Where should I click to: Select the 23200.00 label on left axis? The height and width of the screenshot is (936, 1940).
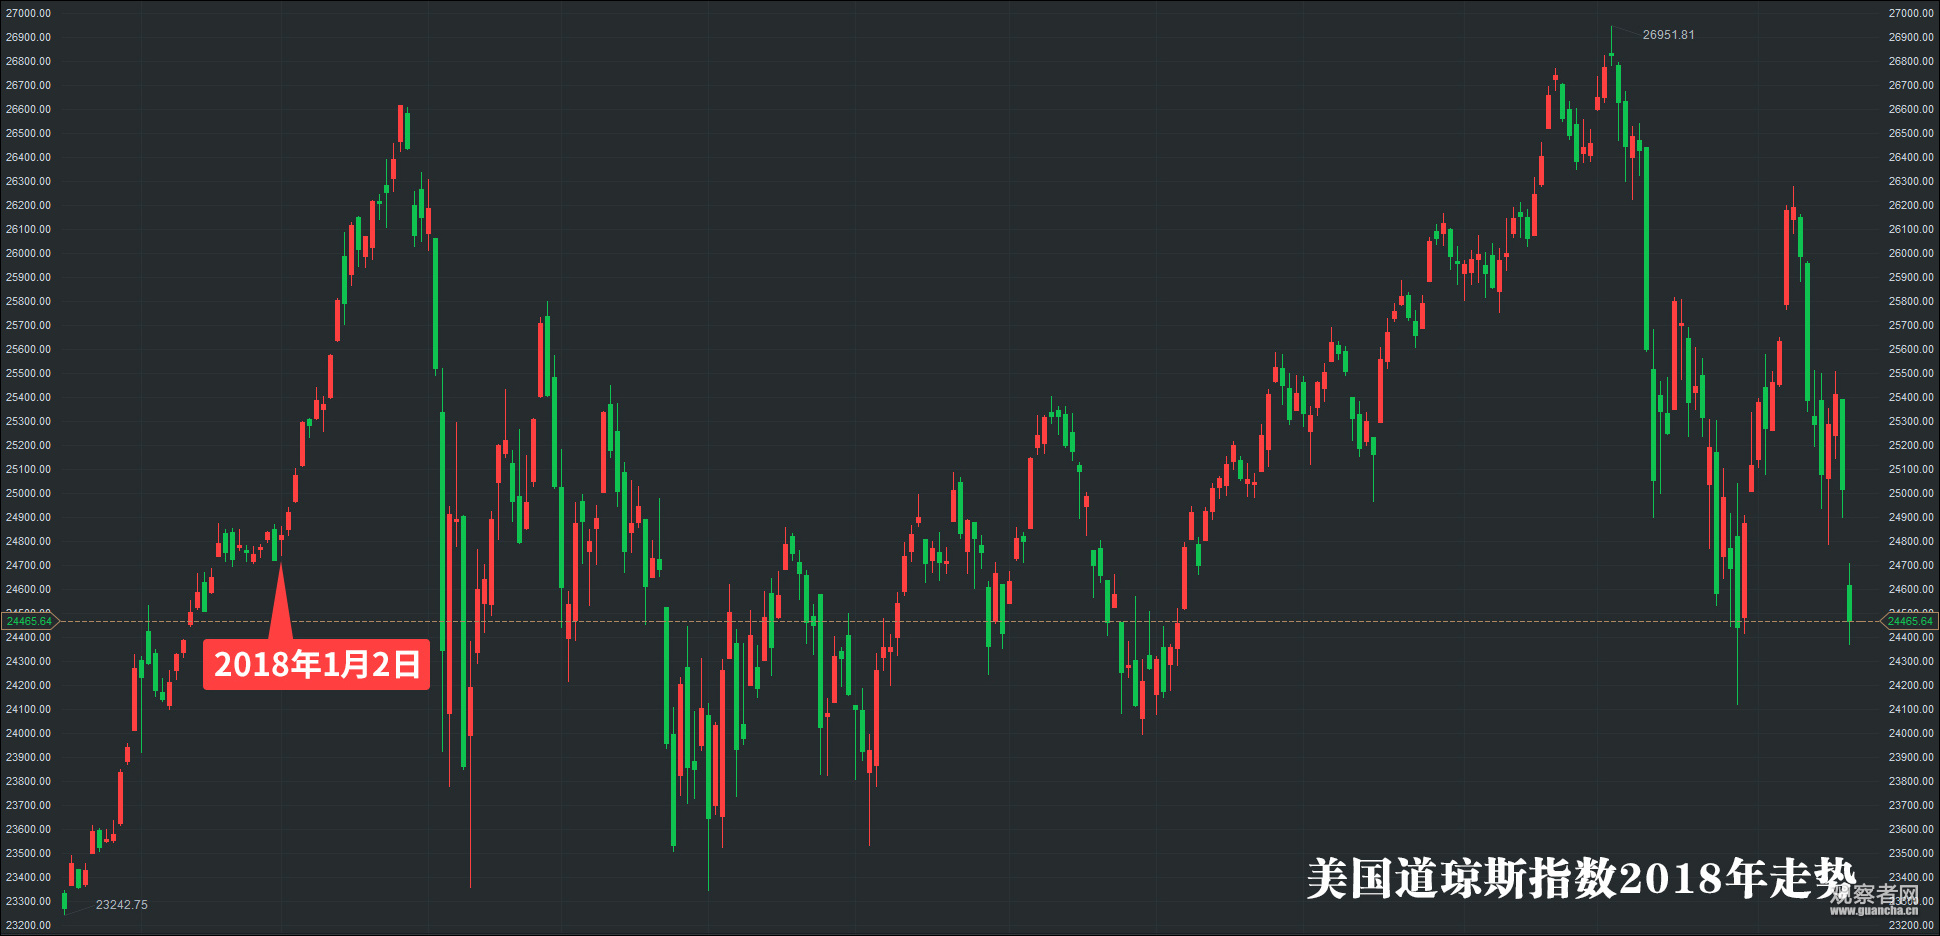[x=28, y=925]
